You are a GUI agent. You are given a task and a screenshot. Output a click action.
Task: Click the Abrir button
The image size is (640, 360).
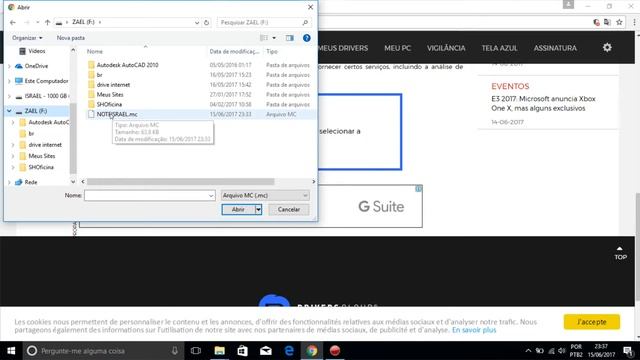[238, 209]
